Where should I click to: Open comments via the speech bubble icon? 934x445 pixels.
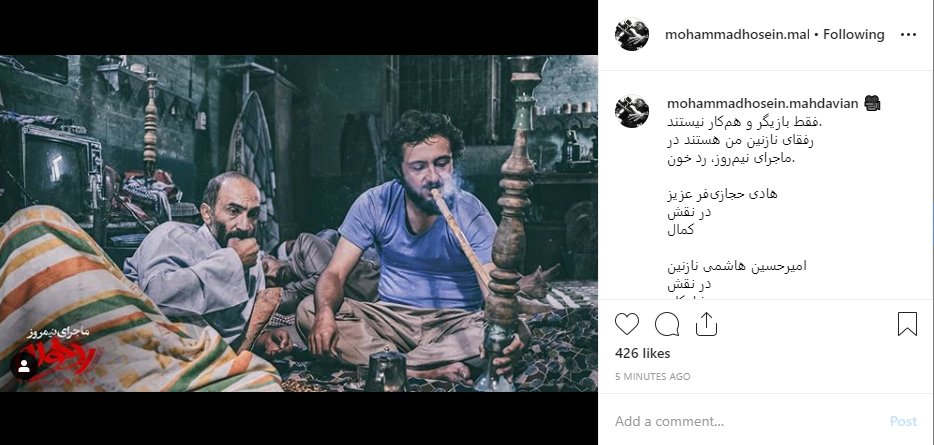click(x=667, y=324)
